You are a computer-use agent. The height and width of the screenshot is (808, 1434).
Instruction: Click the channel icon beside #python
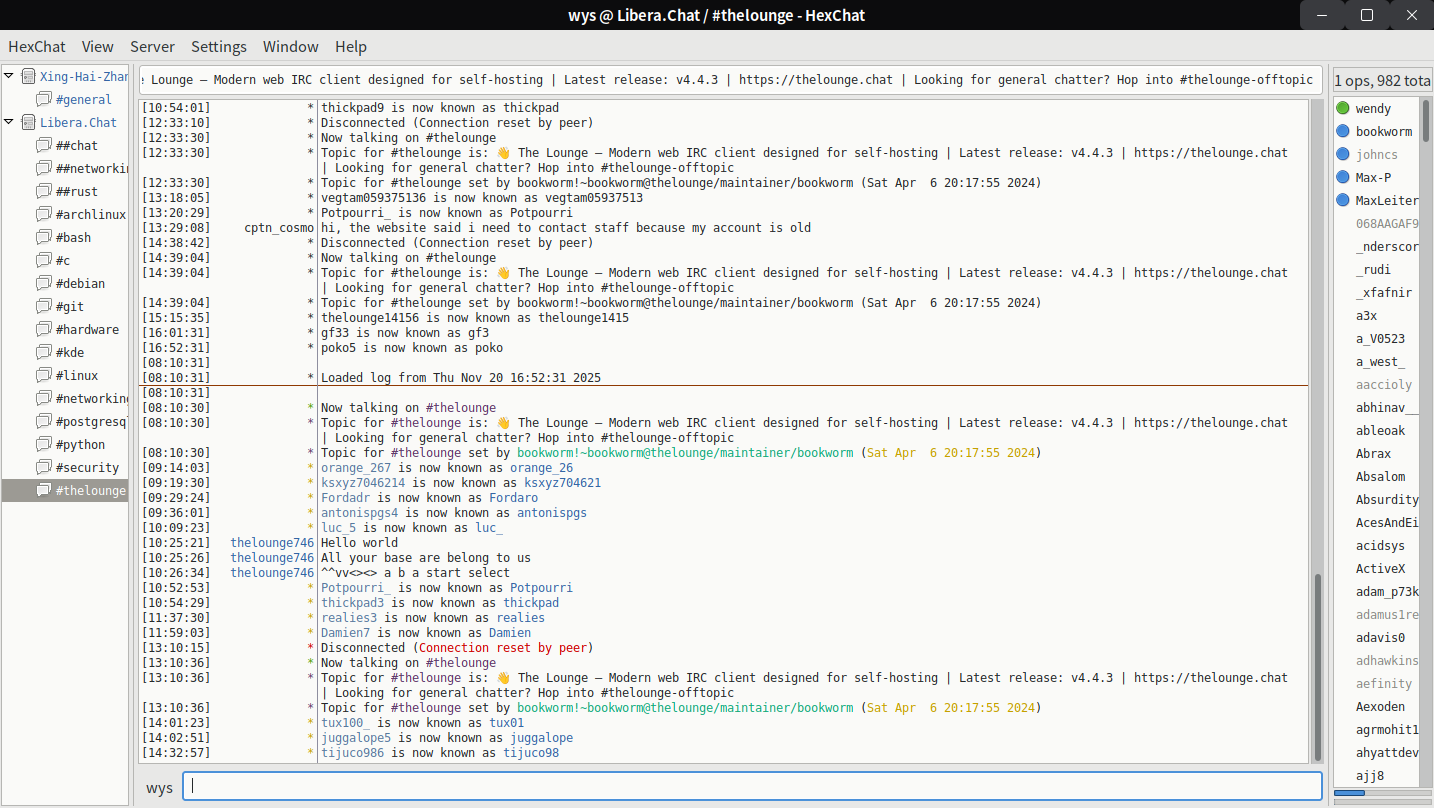tap(43, 444)
